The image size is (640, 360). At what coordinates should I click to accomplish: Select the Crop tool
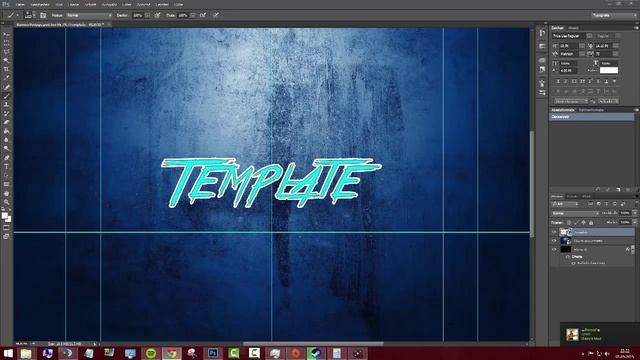6,69
